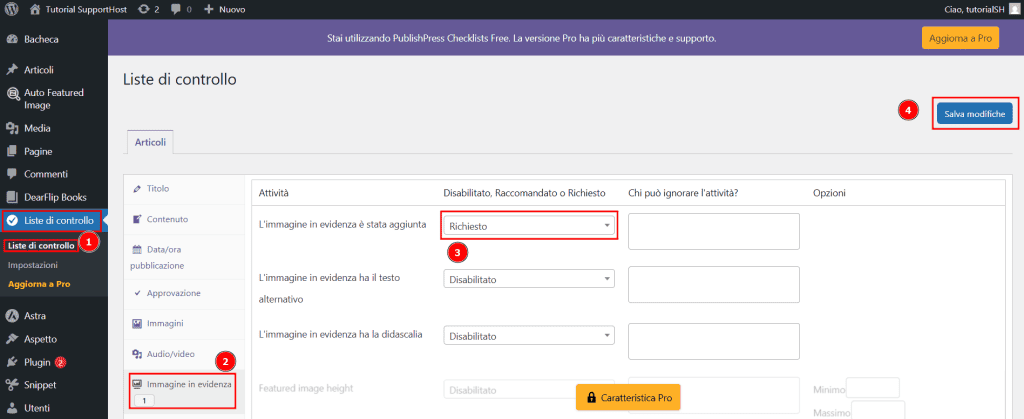
Task: Click ignore field for didascalia row
Action: (x=714, y=341)
